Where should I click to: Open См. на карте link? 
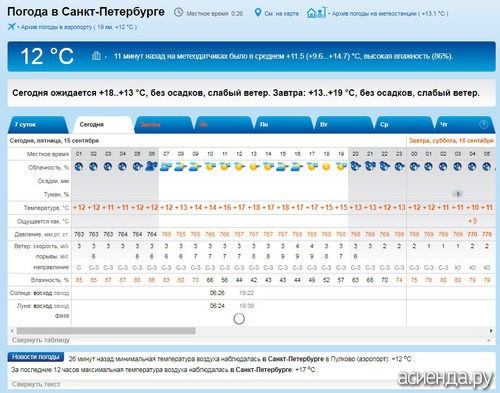[281, 14]
